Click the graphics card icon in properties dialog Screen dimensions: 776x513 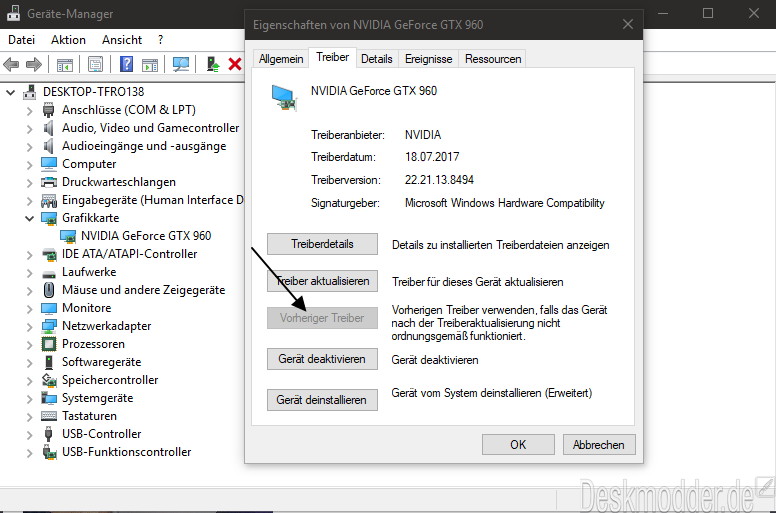pos(285,97)
